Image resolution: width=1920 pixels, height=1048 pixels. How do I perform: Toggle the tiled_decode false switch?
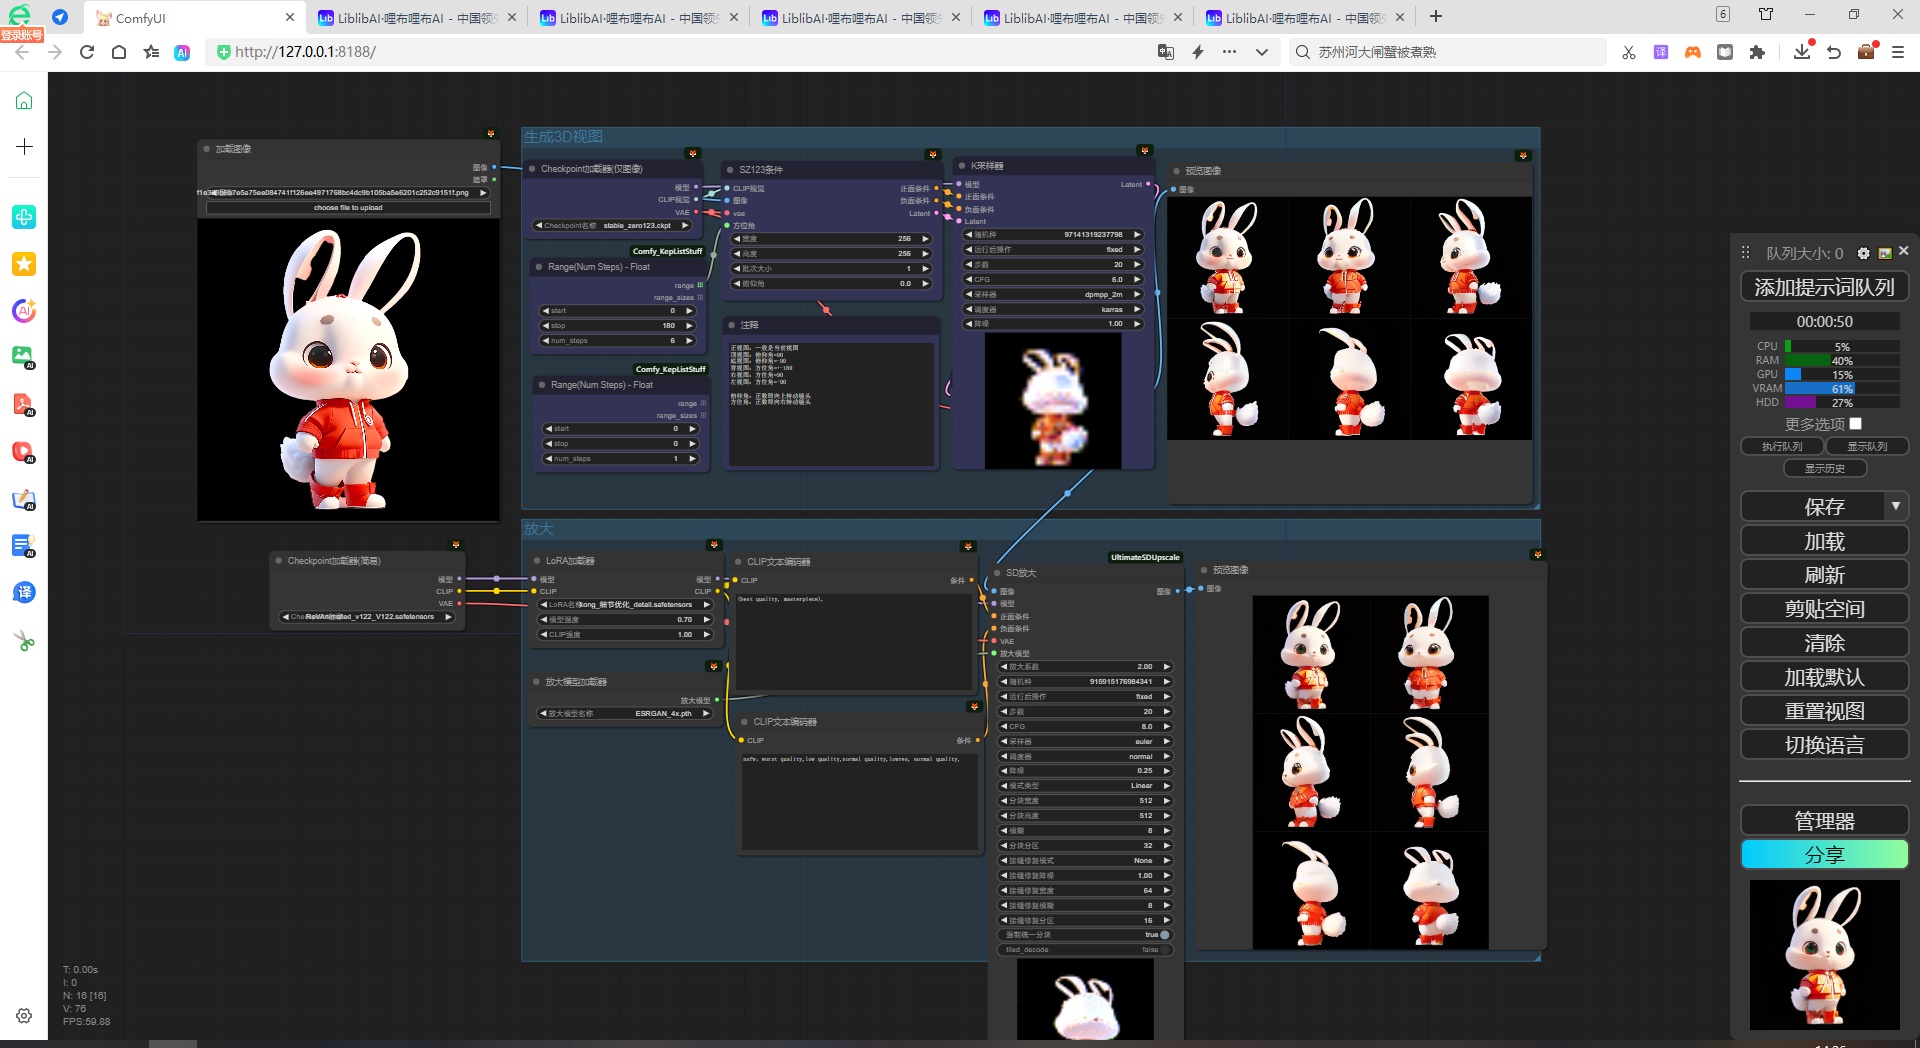[1085, 950]
